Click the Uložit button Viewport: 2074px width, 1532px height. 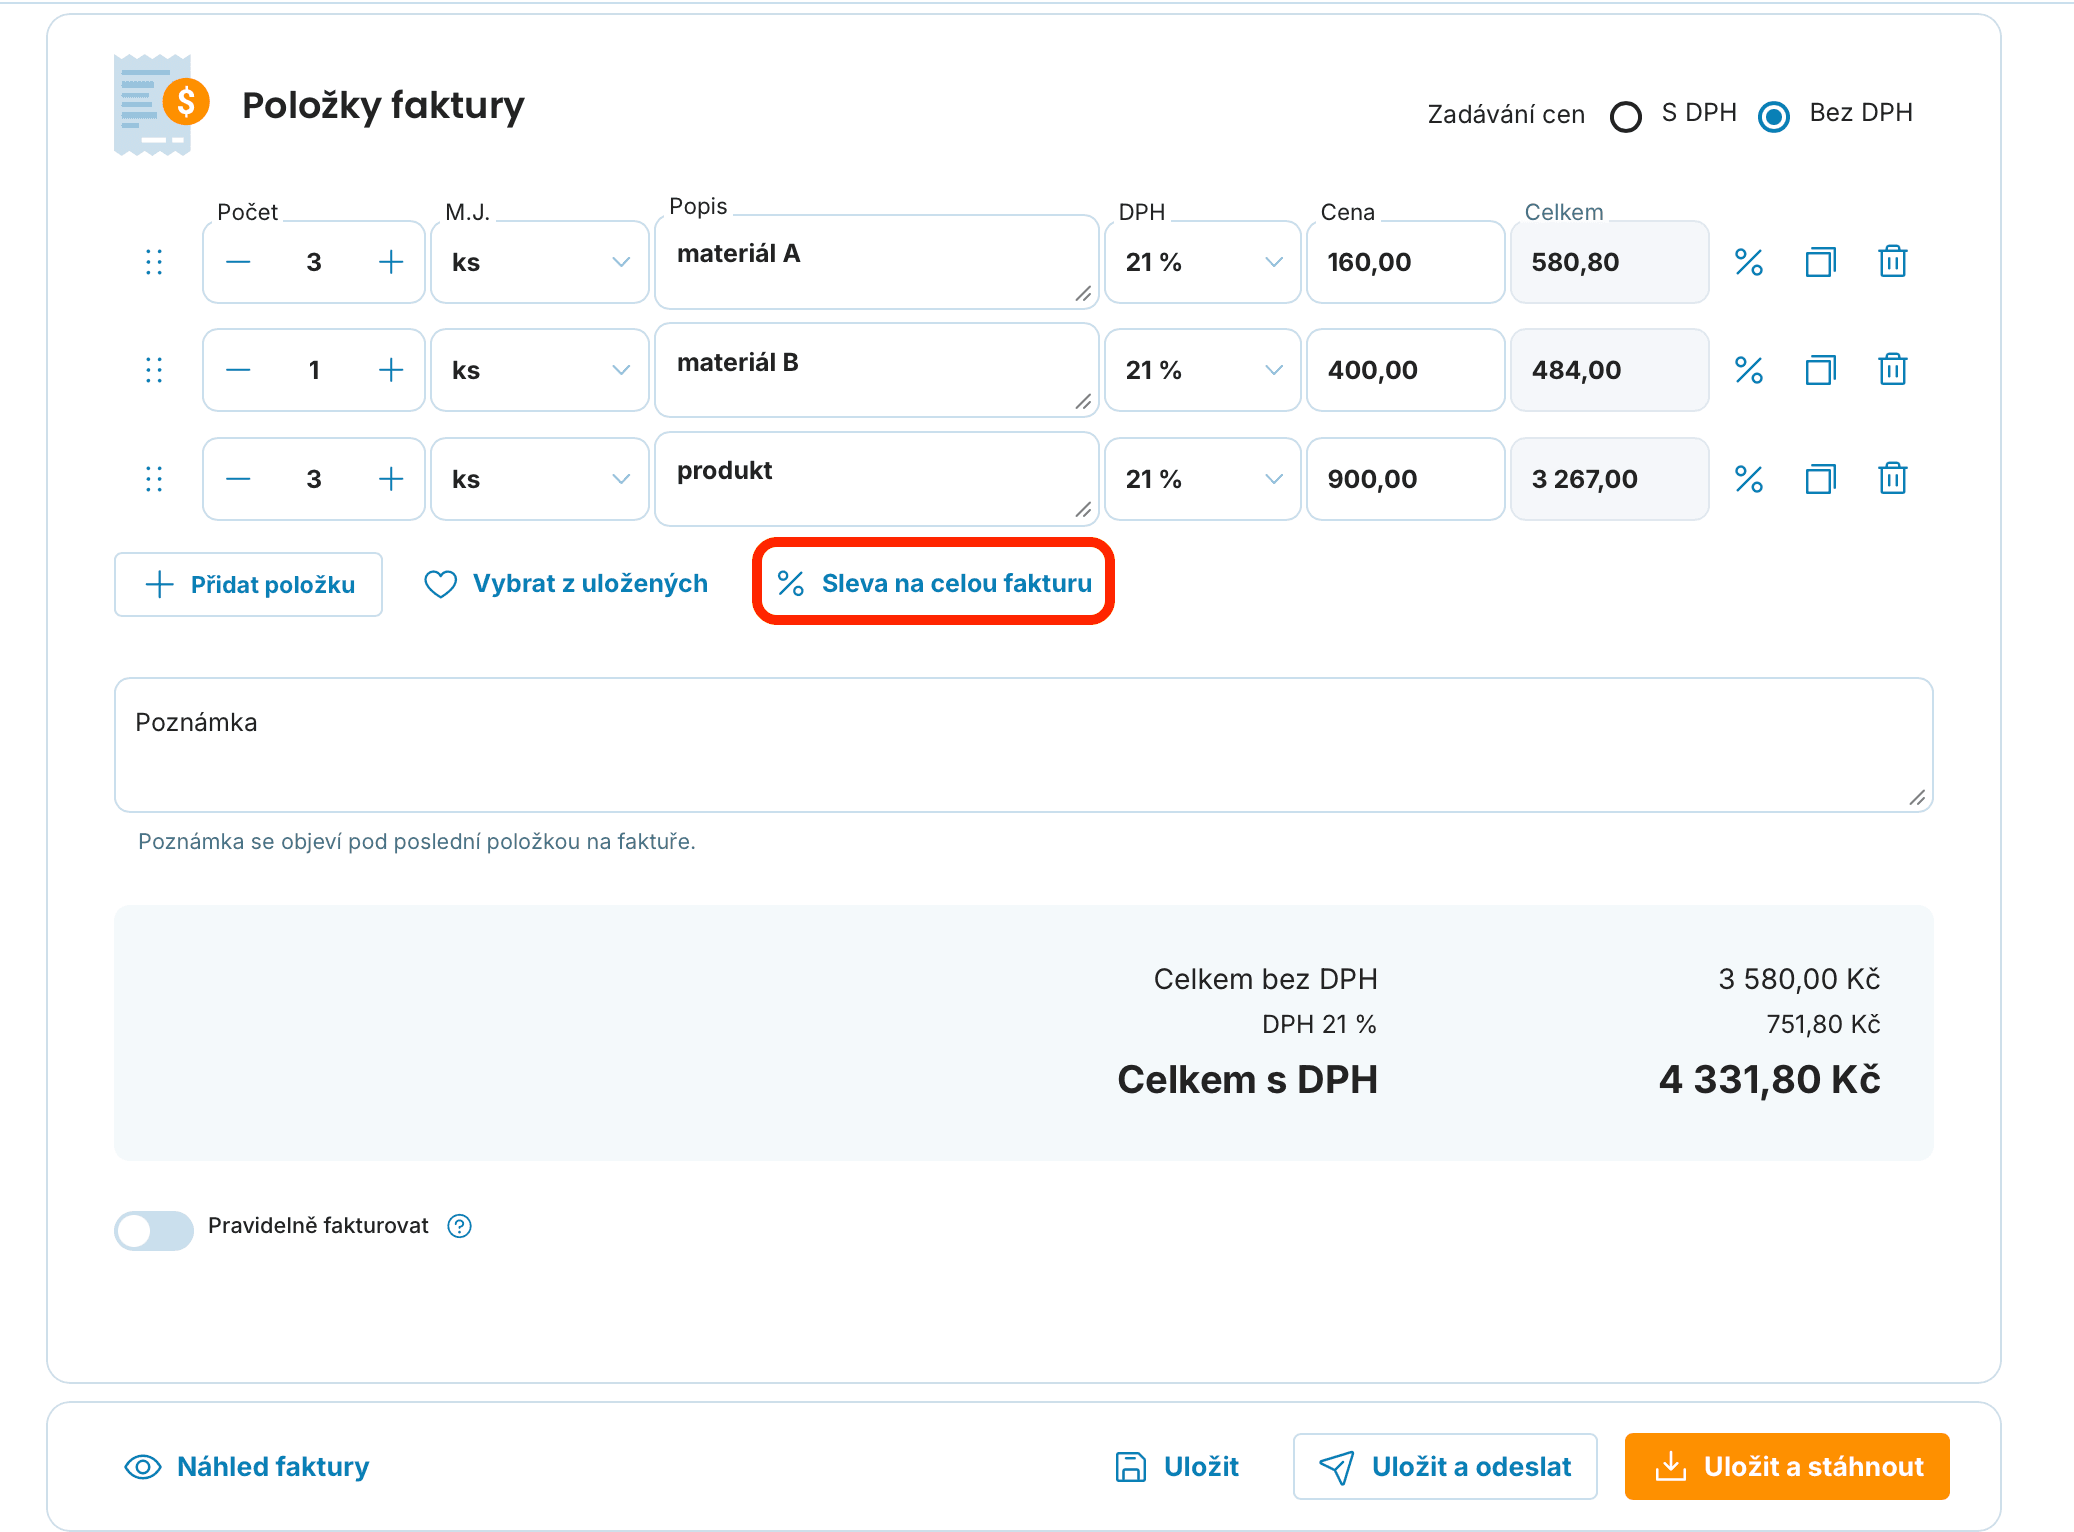click(x=1177, y=1466)
